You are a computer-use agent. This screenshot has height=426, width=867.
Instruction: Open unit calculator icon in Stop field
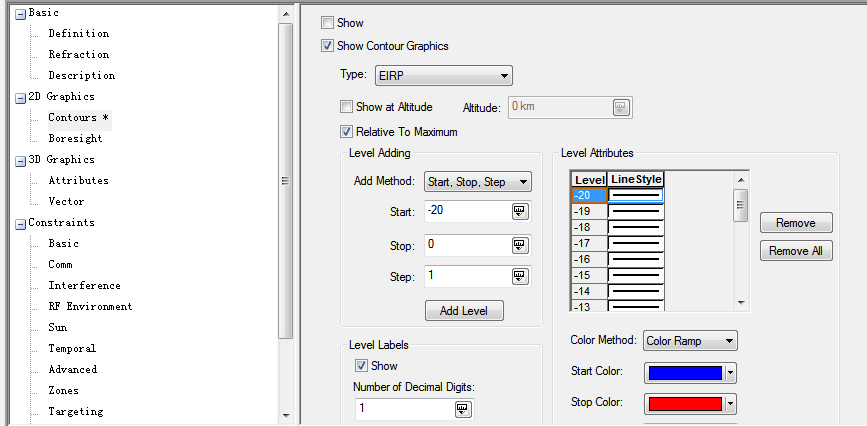pyautogui.click(x=519, y=245)
